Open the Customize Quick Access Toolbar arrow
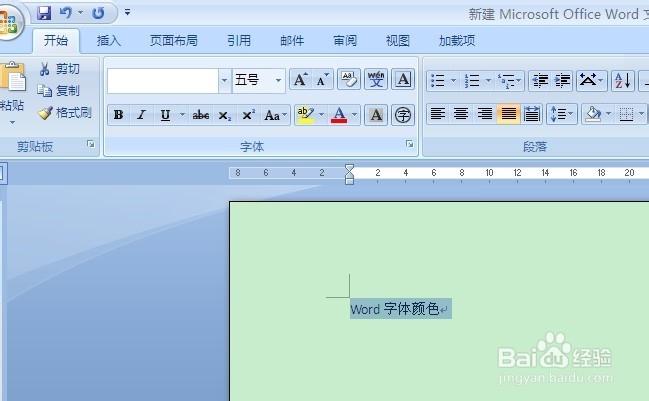 coord(127,12)
